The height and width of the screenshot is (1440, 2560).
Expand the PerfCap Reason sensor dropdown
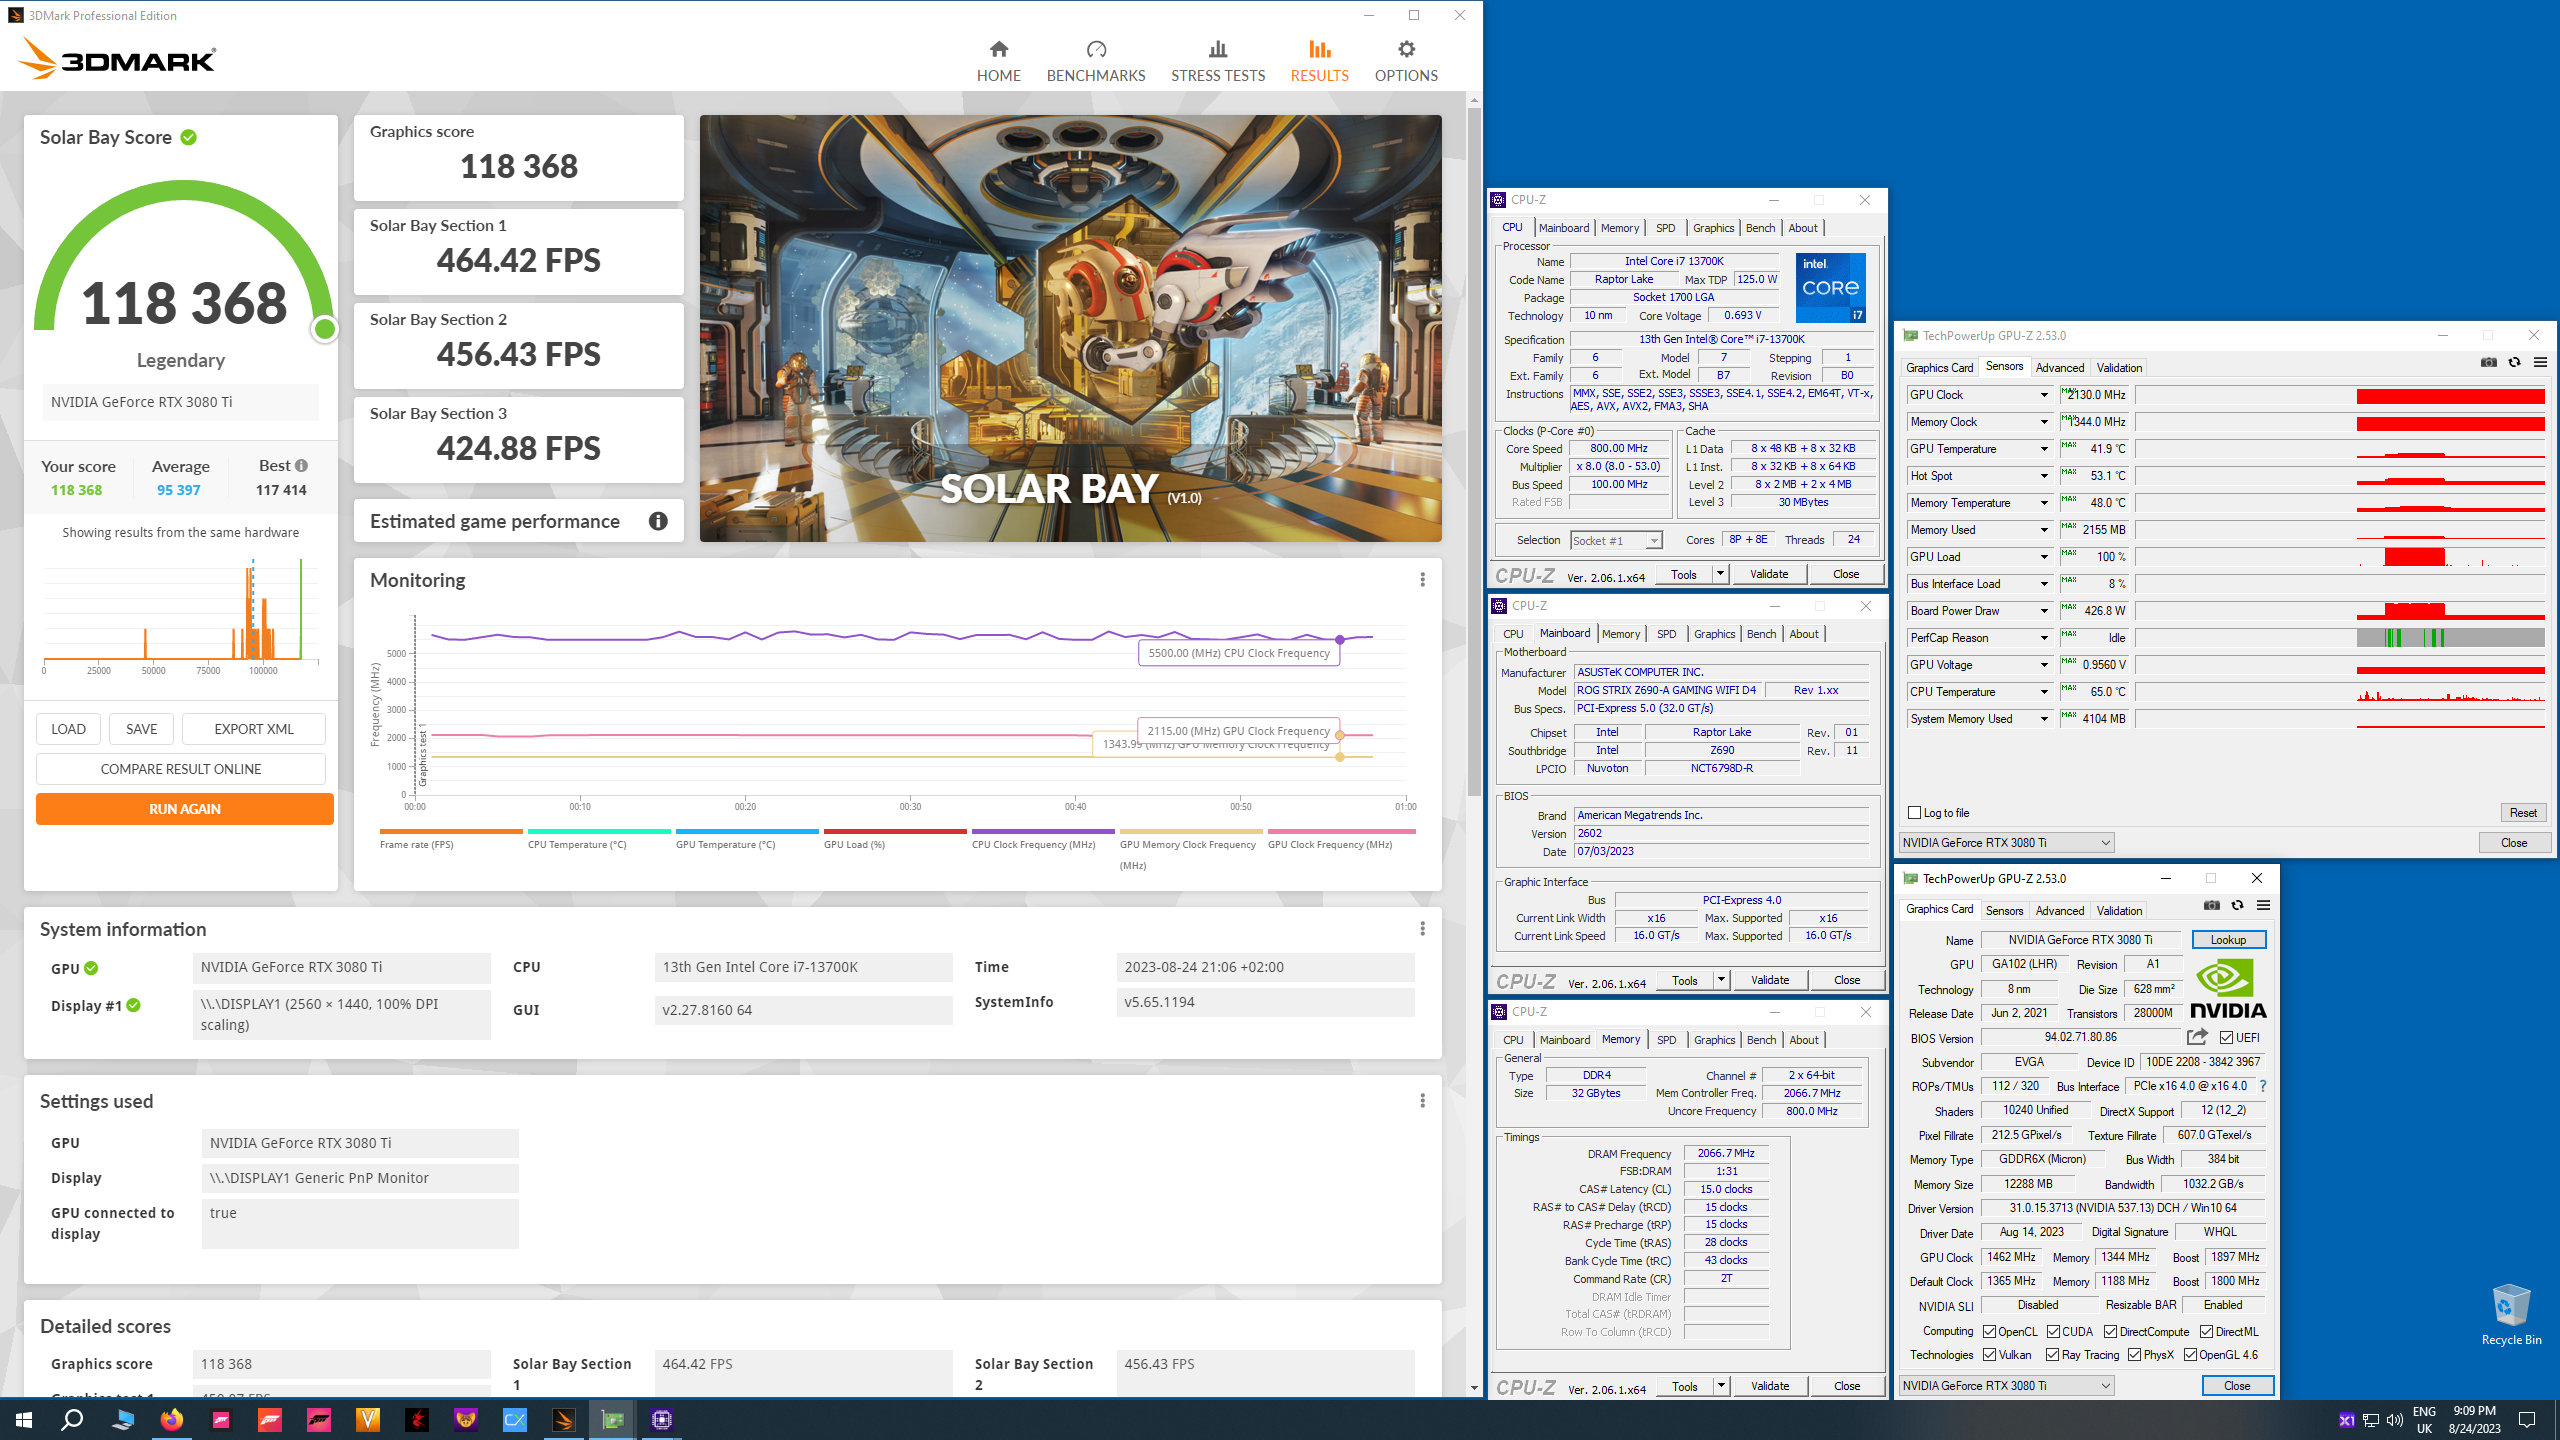tap(2044, 638)
